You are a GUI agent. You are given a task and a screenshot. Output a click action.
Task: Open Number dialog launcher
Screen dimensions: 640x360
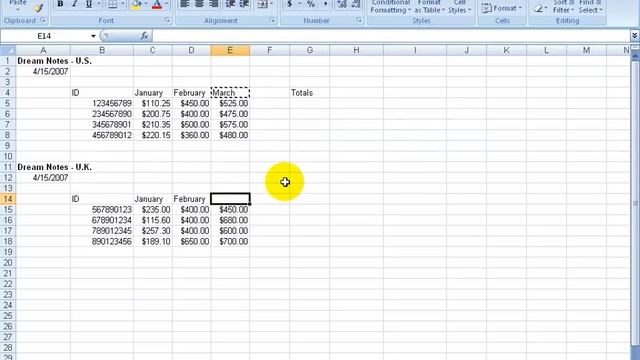click(359, 20)
